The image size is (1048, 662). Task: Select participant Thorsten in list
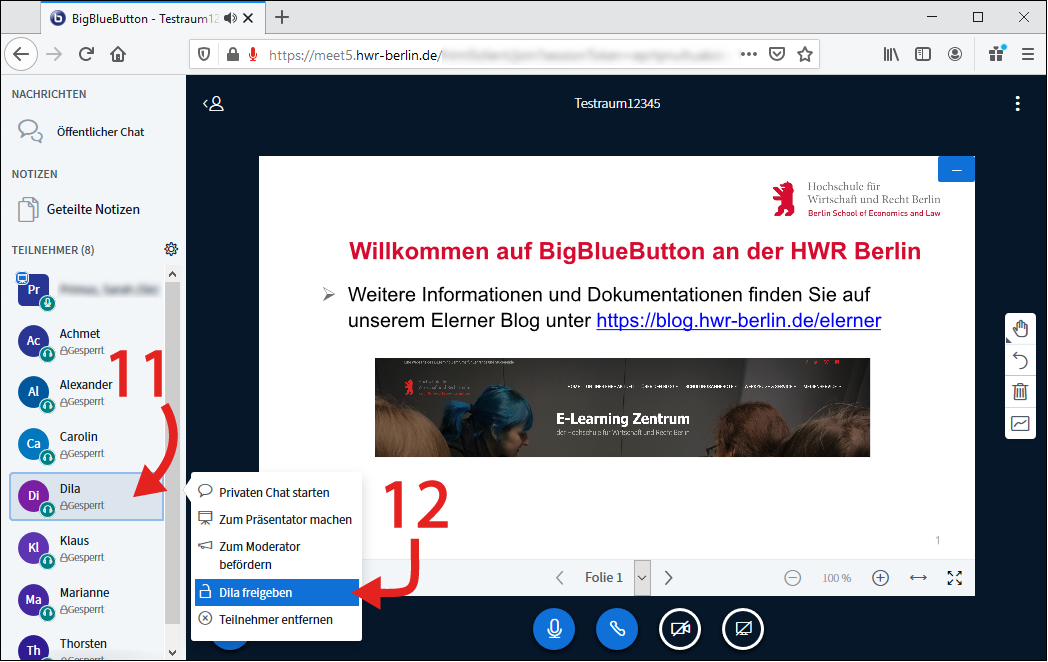click(87, 647)
